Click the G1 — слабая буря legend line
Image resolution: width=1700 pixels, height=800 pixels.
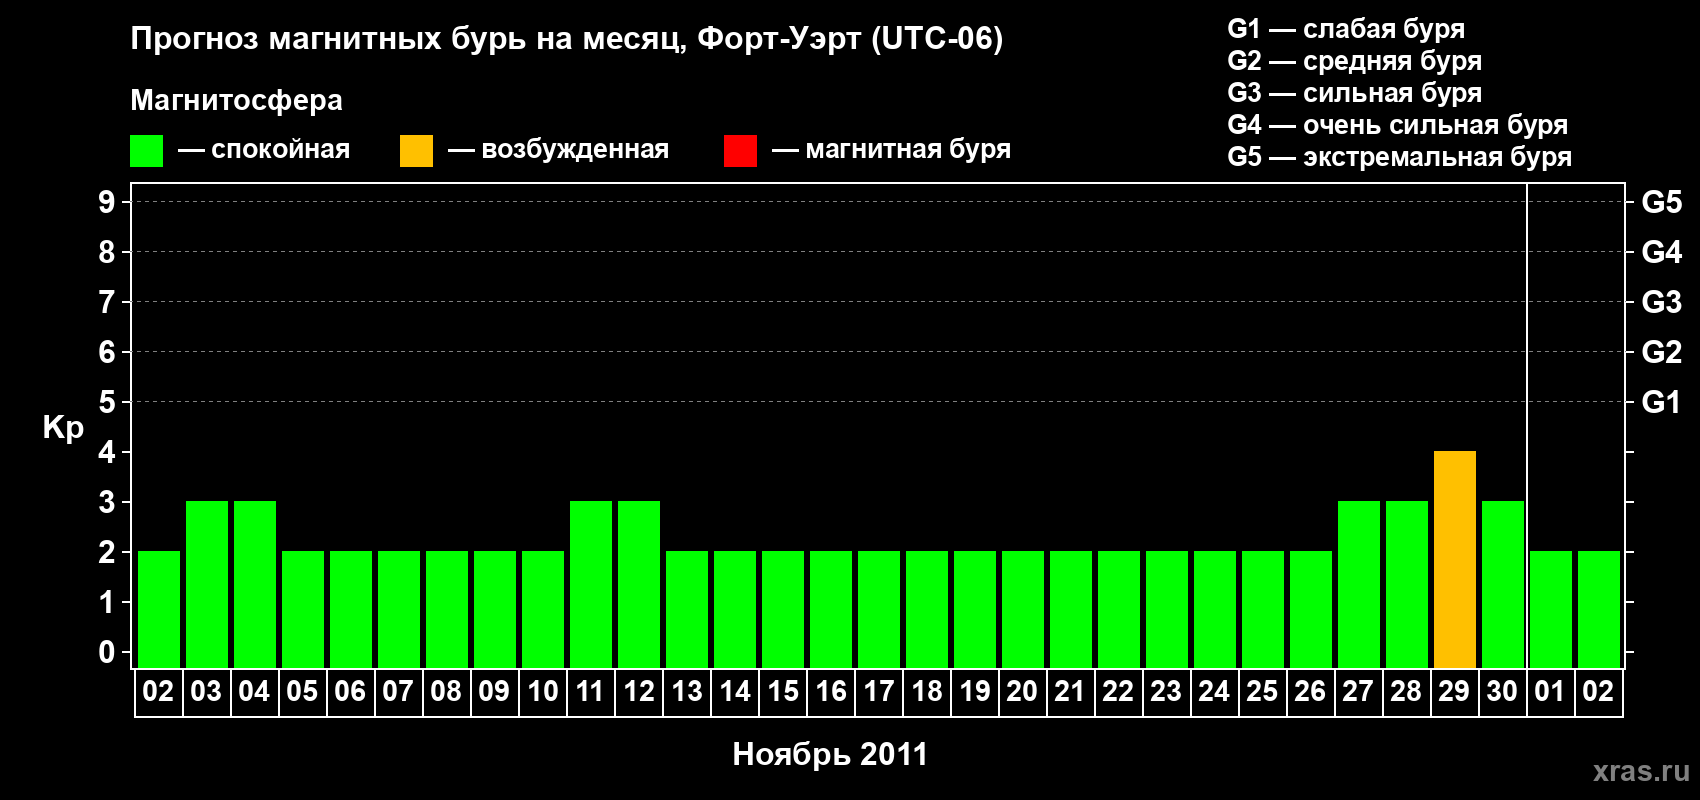click(1346, 30)
